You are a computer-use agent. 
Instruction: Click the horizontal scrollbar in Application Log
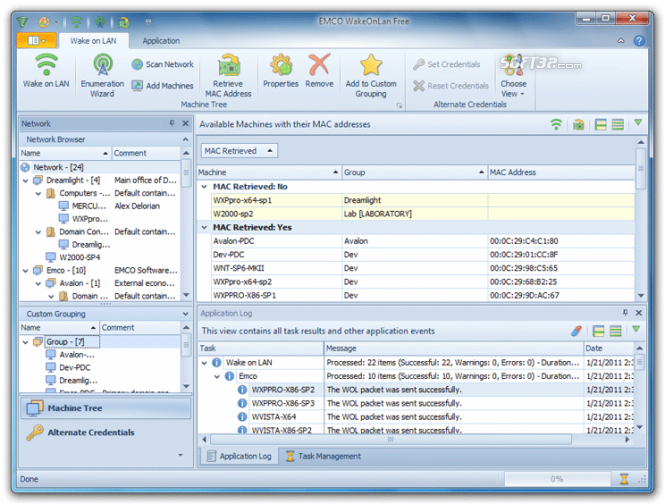[x=390, y=440]
